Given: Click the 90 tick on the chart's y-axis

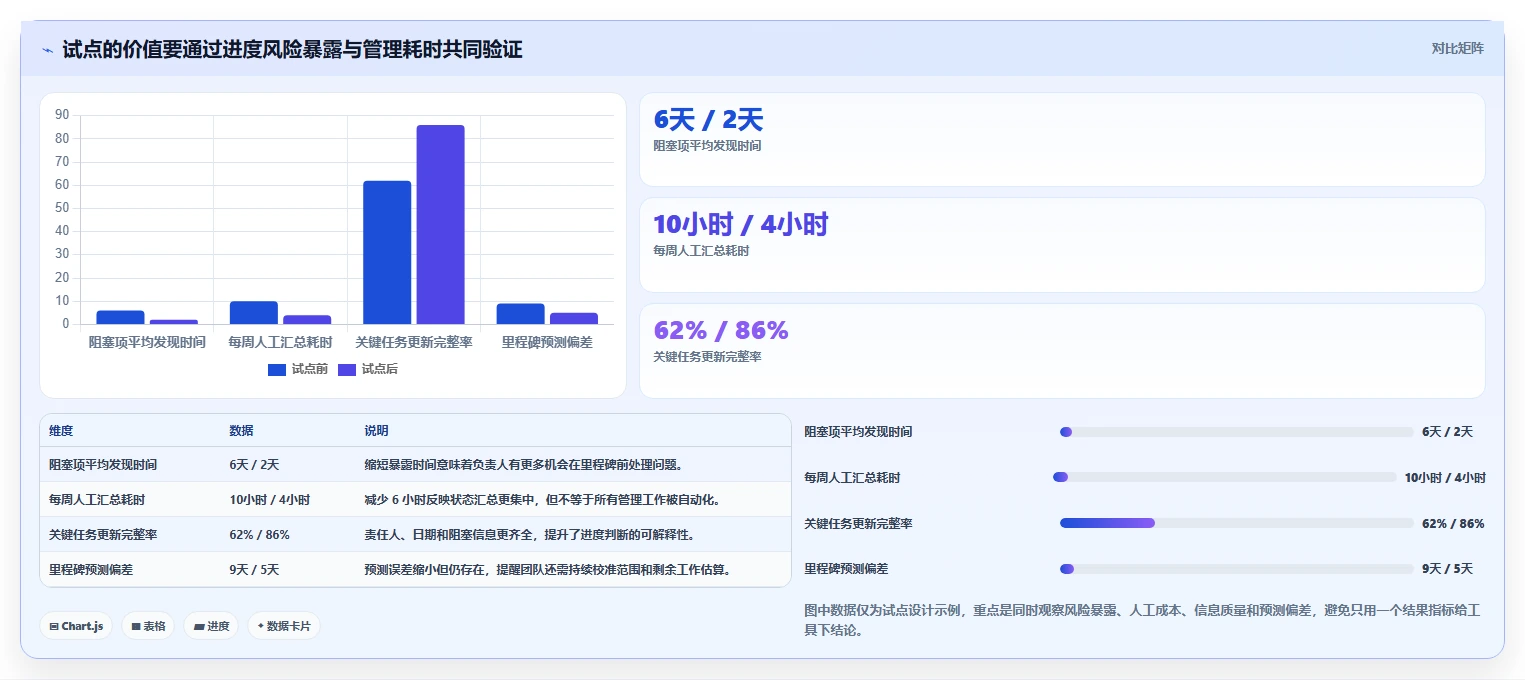Looking at the screenshot, I should click(62, 115).
